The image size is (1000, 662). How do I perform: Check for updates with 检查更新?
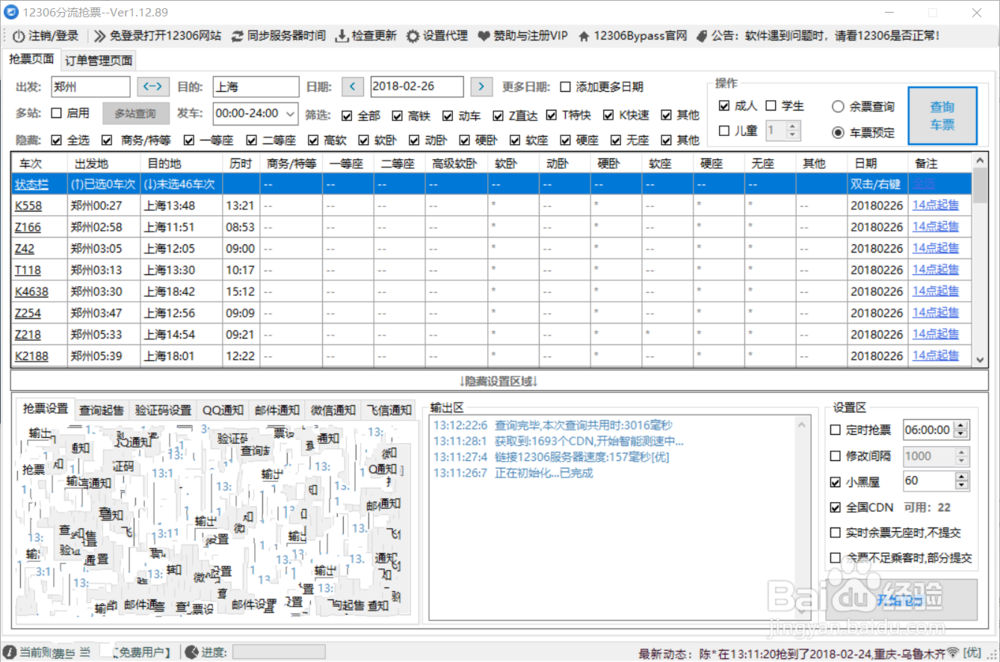[x=366, y=36]
